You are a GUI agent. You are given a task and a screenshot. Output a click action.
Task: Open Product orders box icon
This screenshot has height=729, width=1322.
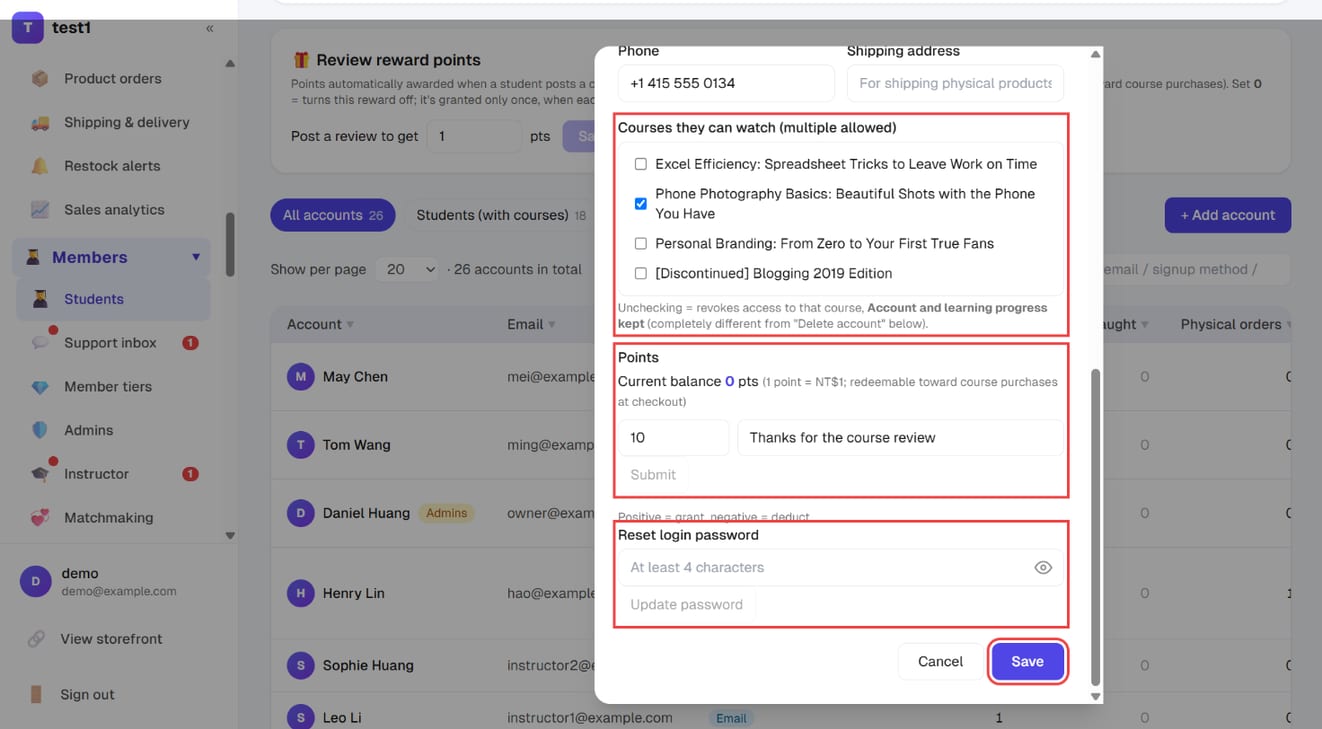pos(40,78)
